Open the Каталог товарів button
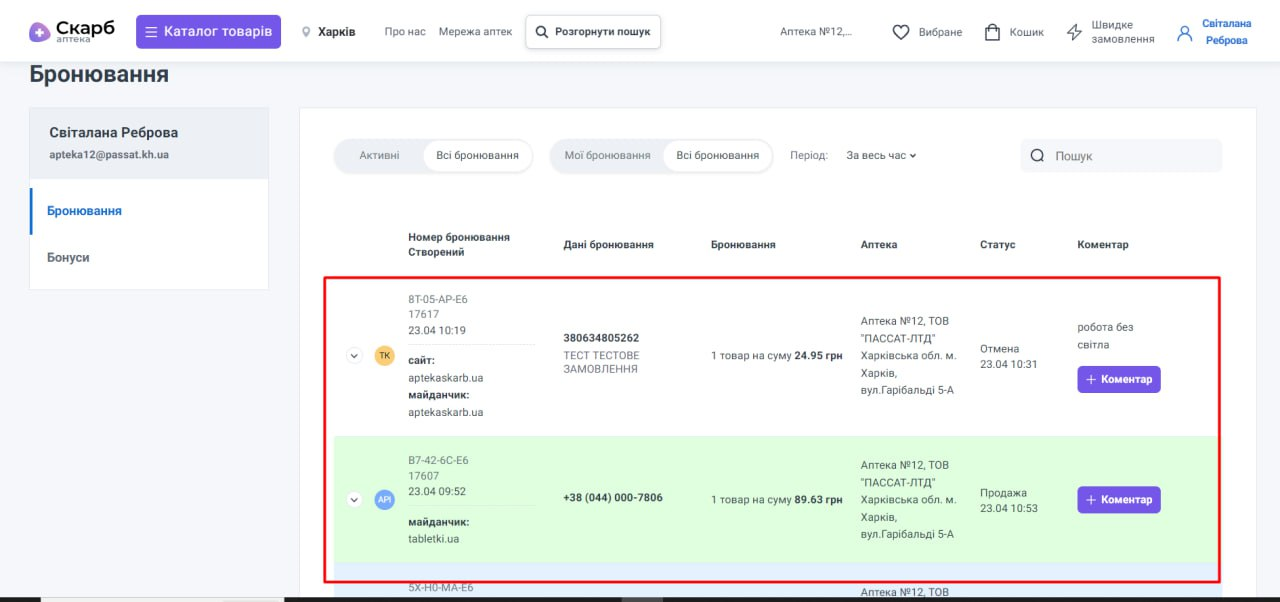This screenshot has width=1280, height=602. click(x=208, y=32)
